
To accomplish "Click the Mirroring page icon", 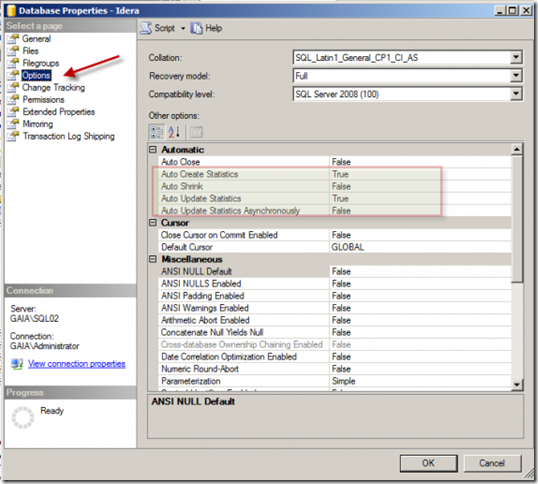I will pyautogui.click(x=13, y=124).
